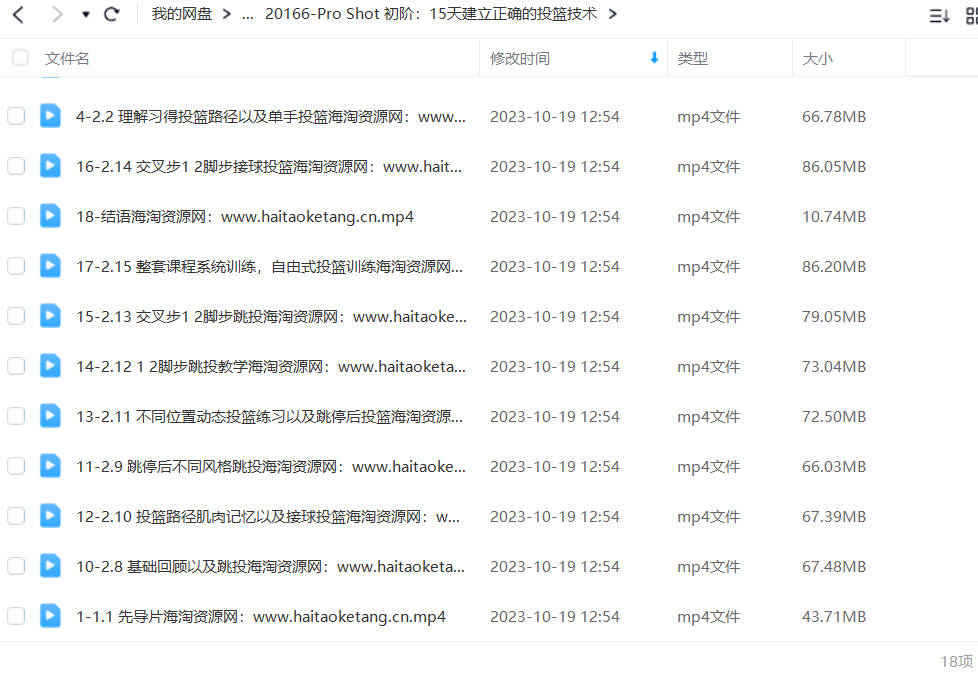Switch to grid view layout
The height and width of the screenshot is (678, 978).
pos(972,16)
